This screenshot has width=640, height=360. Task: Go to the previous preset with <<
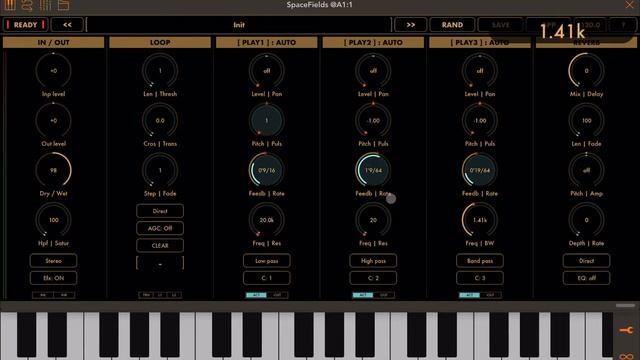[x=67, y=25]
